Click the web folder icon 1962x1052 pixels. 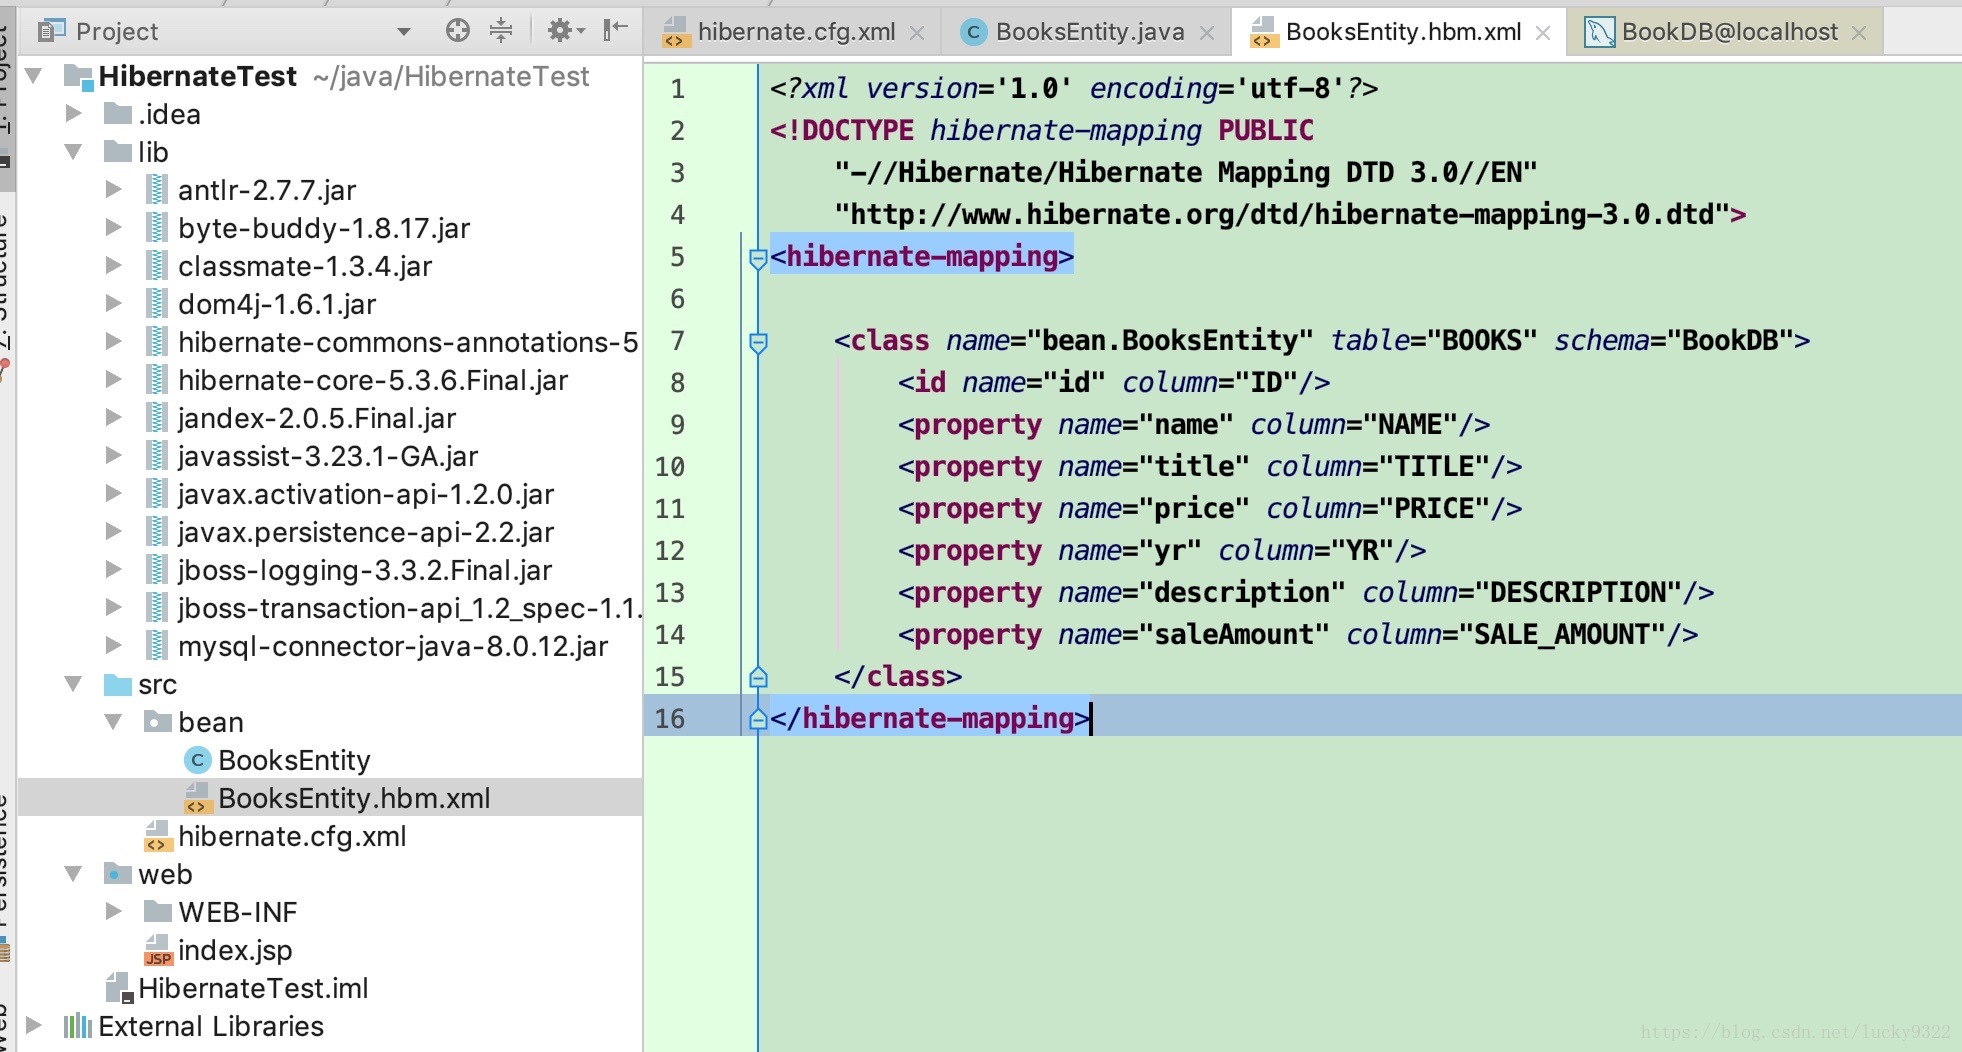click(x=118, y=874)
